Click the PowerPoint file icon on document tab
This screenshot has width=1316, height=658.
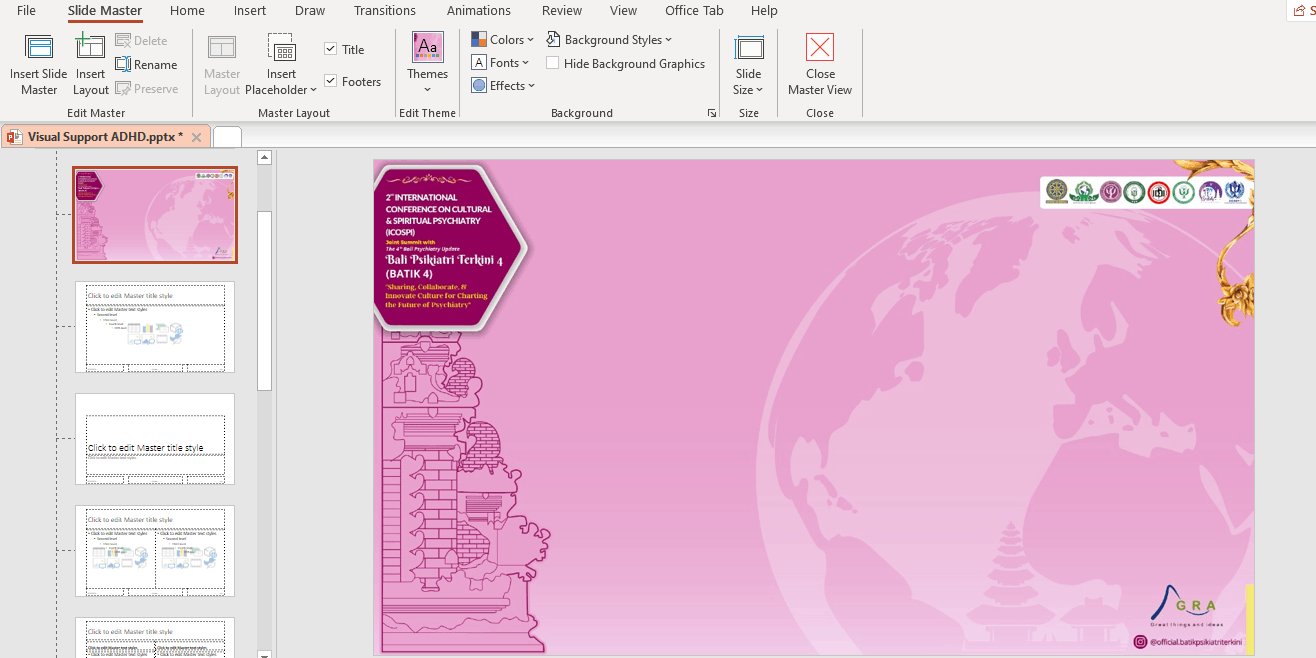point(14,137)
